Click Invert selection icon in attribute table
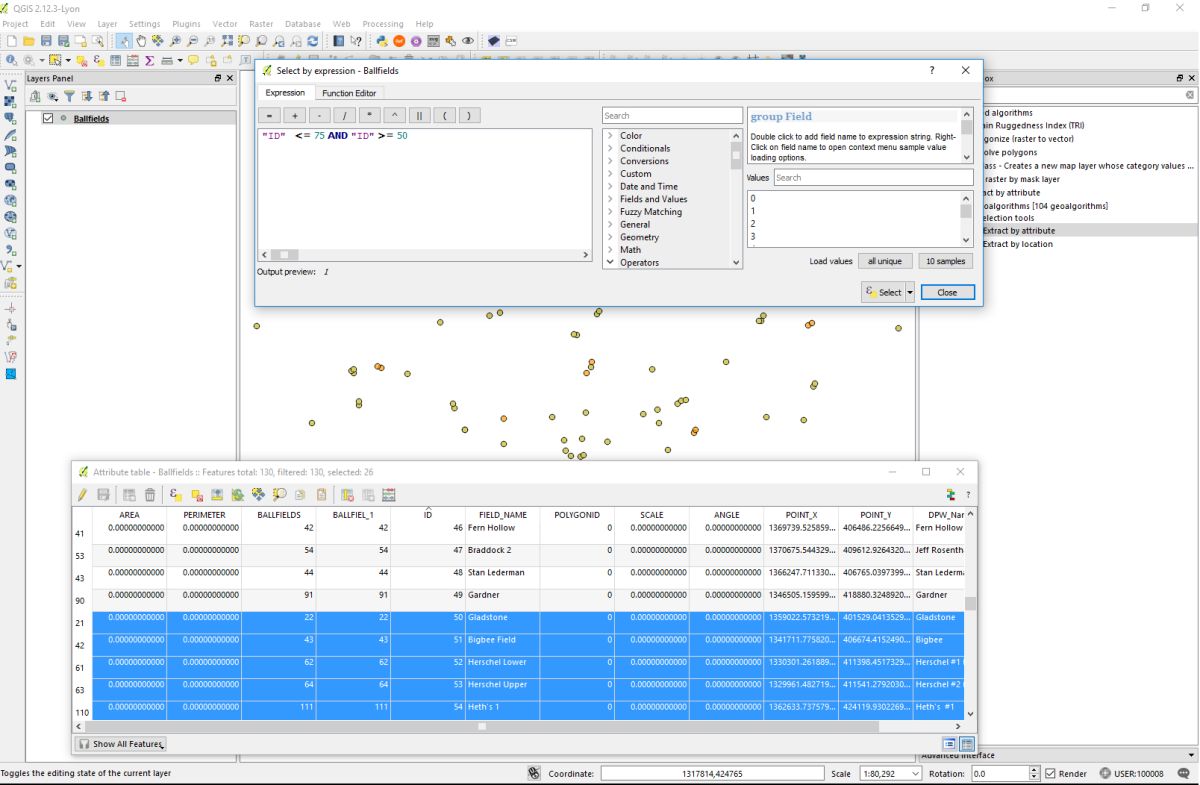The width and height of the screenshot is (1200, 785). [x=237, y=494]
